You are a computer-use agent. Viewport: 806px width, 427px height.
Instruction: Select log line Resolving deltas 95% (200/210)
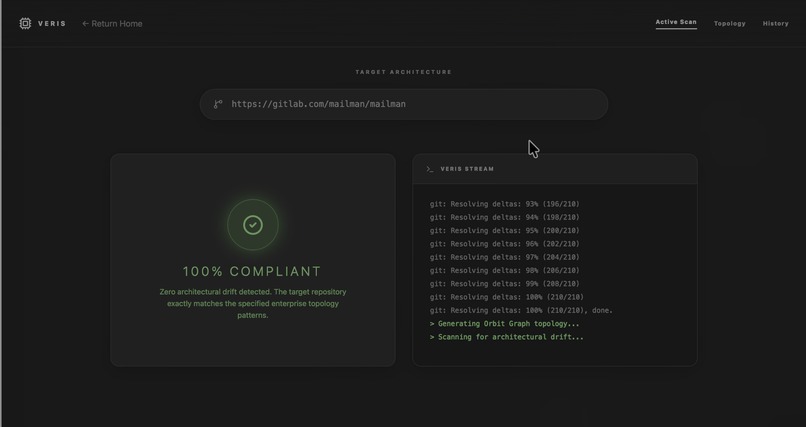[505, 231]
